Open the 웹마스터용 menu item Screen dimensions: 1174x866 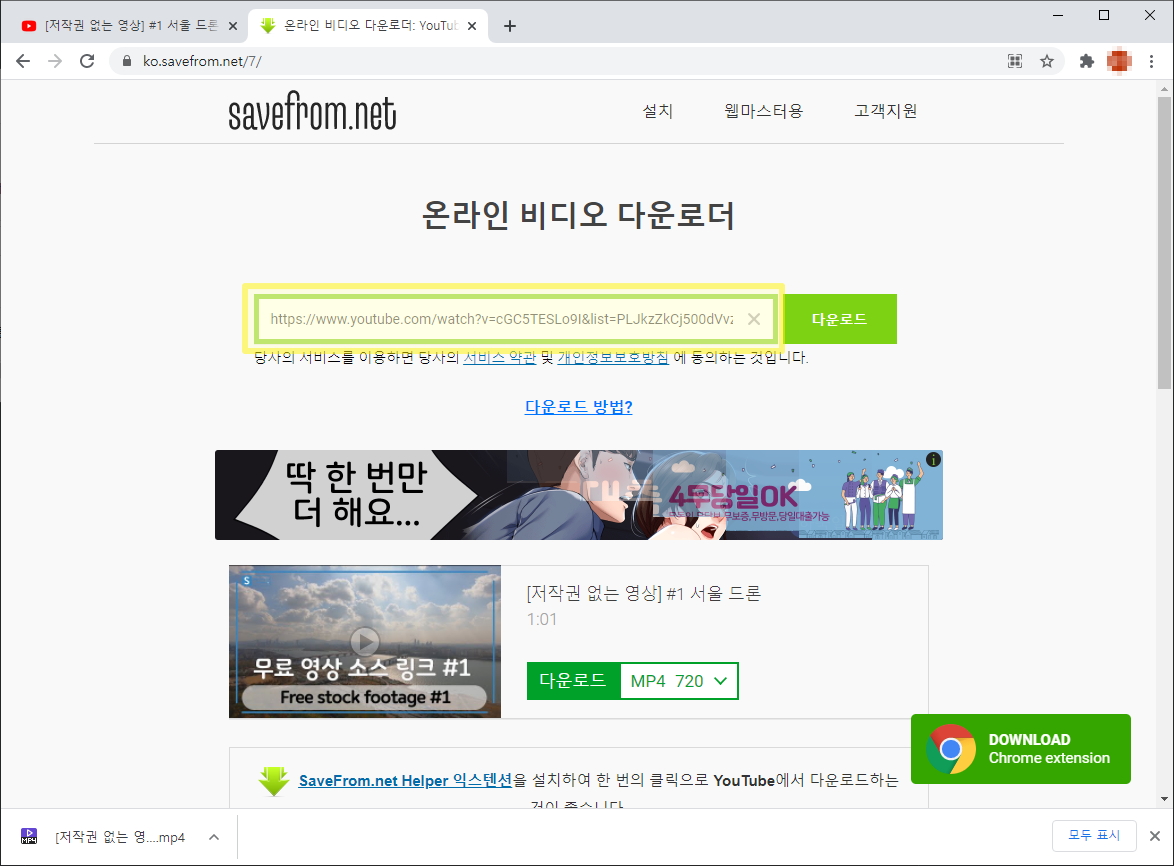click(763, 111)
